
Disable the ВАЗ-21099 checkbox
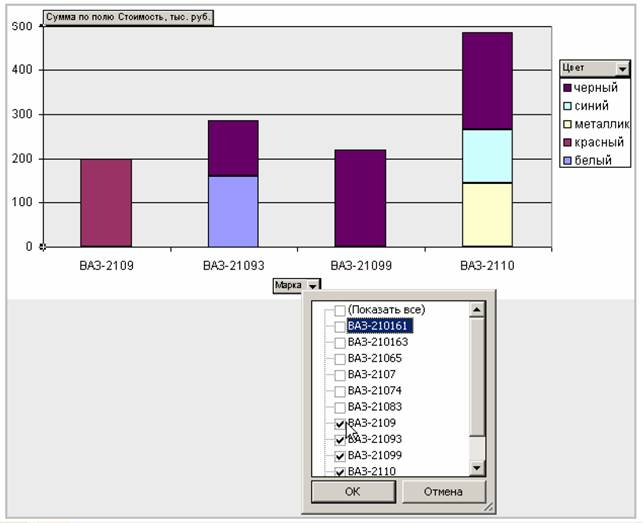click(340, 456)
